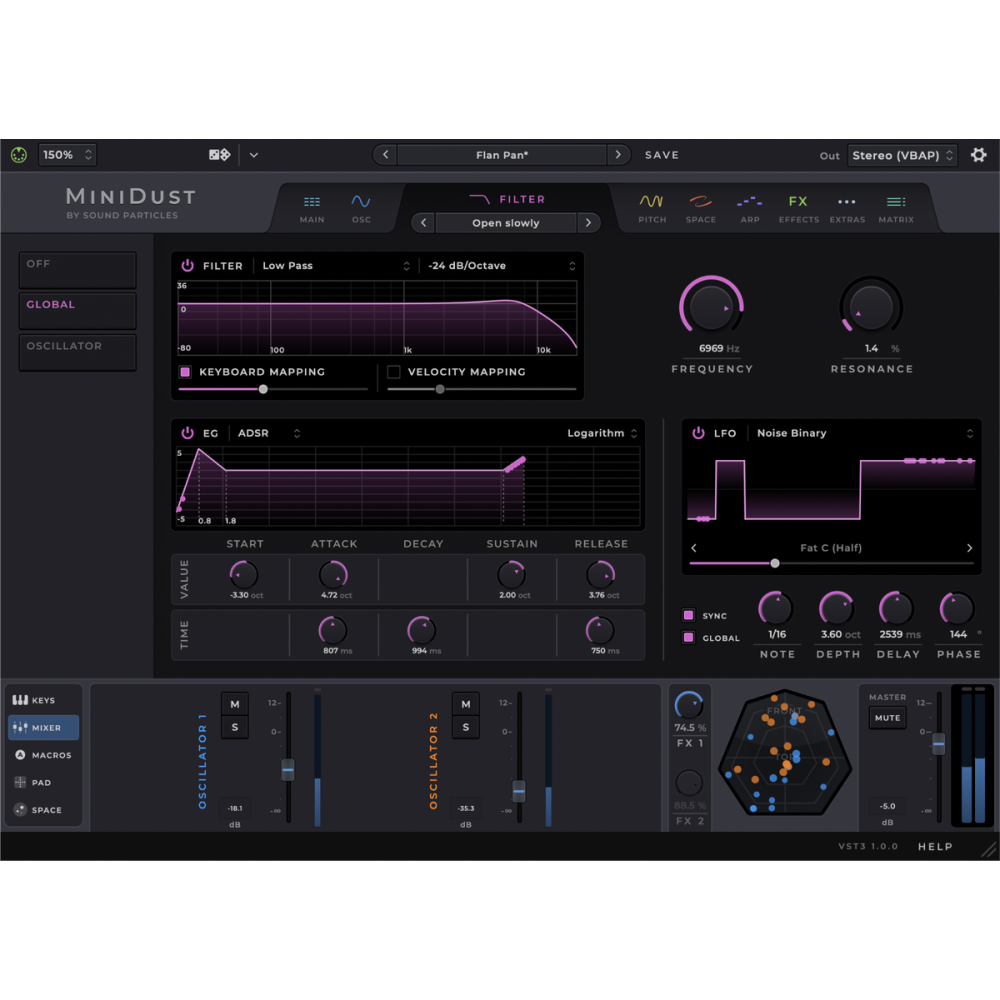
Task: Toggle the LFO power icon
Action: pyautogui.click(x=698, y=433)
